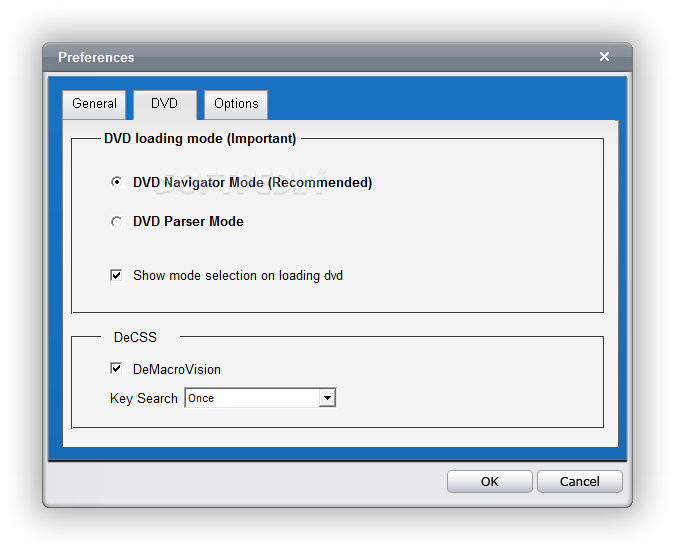Choose DVD Parser Mode radio button
This screenshot has width=675, height=550.
[x=116, y=222]
